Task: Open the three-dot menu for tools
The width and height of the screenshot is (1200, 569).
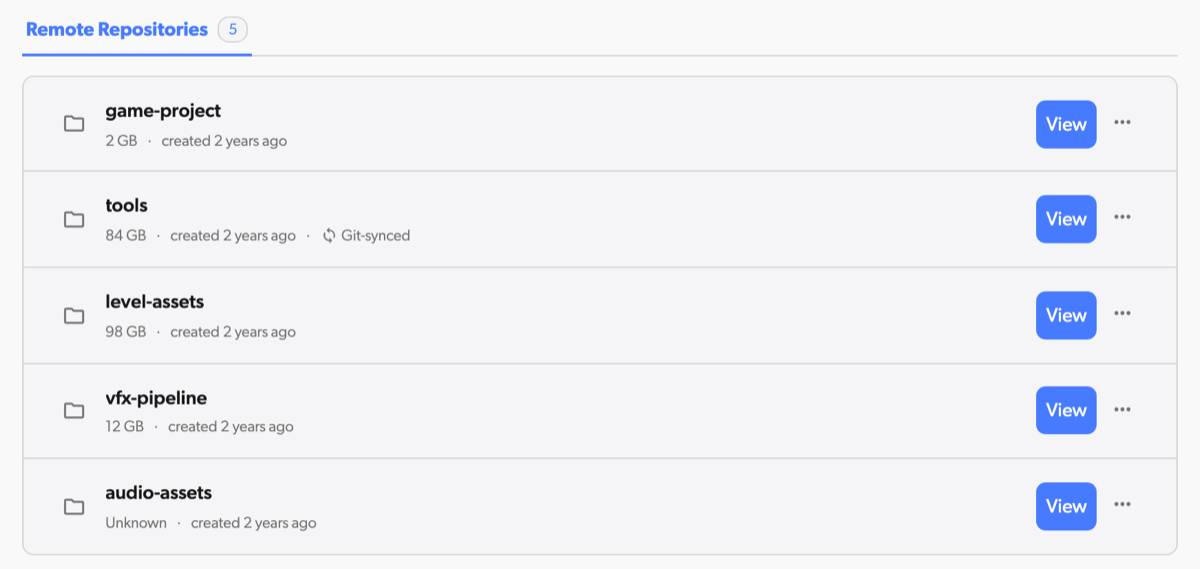Action: point(1122,217)
